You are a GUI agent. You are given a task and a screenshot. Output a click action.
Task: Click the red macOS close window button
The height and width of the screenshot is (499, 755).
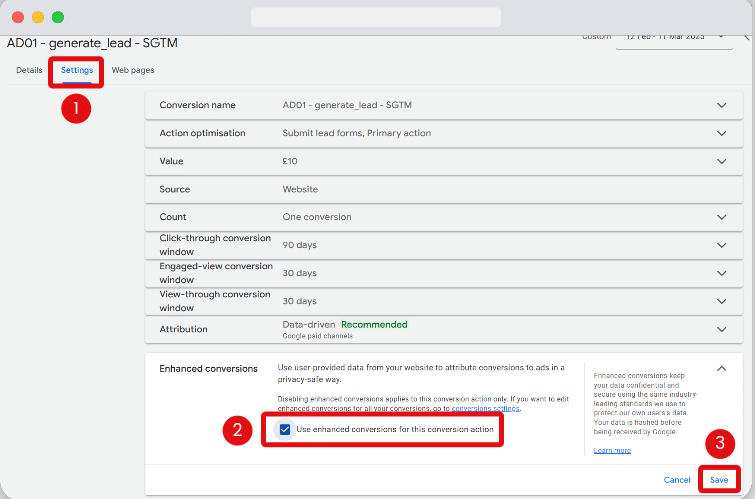pos(18,17)
